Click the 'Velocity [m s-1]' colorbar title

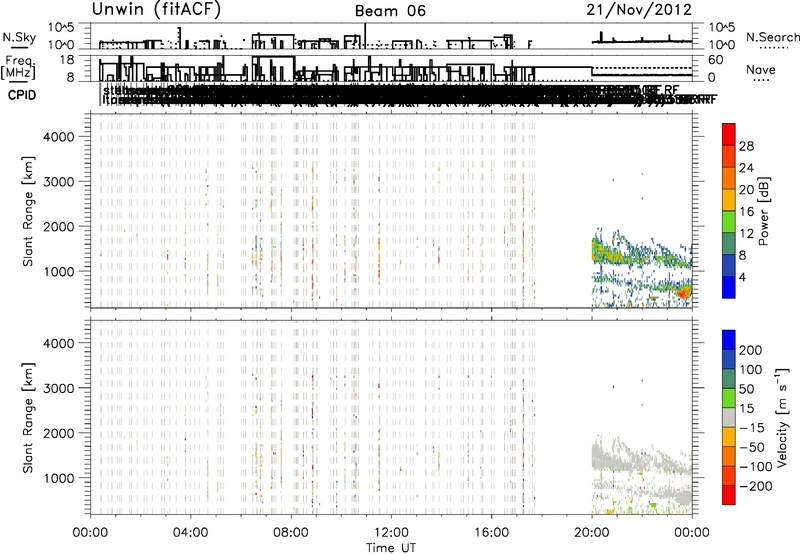(782, 417)
